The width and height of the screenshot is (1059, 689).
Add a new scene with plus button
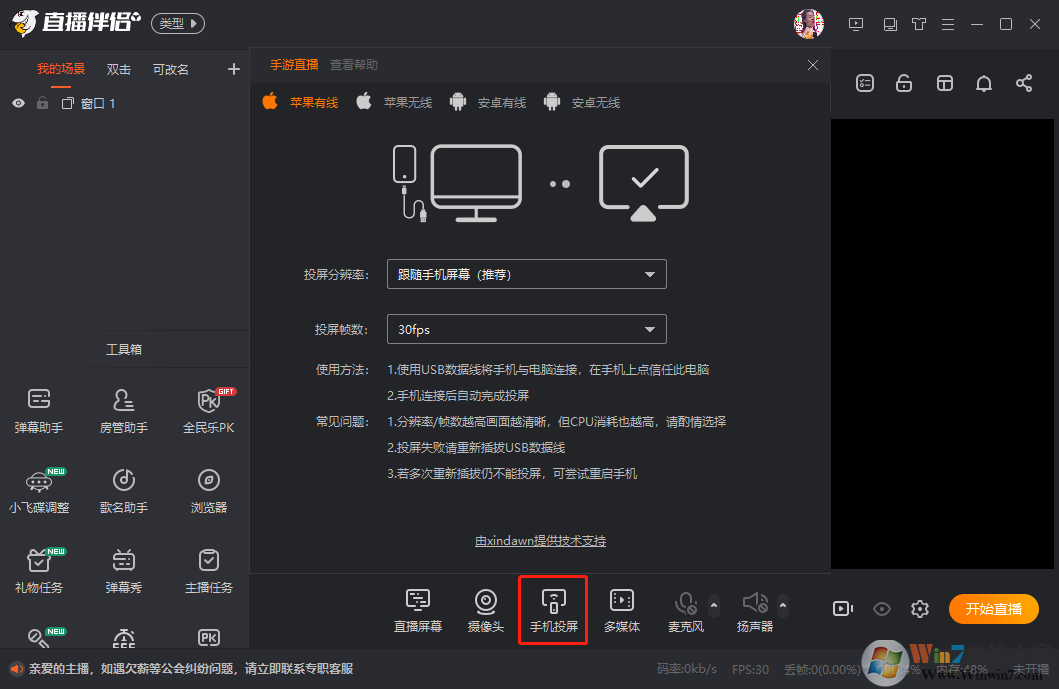(234, 69)
